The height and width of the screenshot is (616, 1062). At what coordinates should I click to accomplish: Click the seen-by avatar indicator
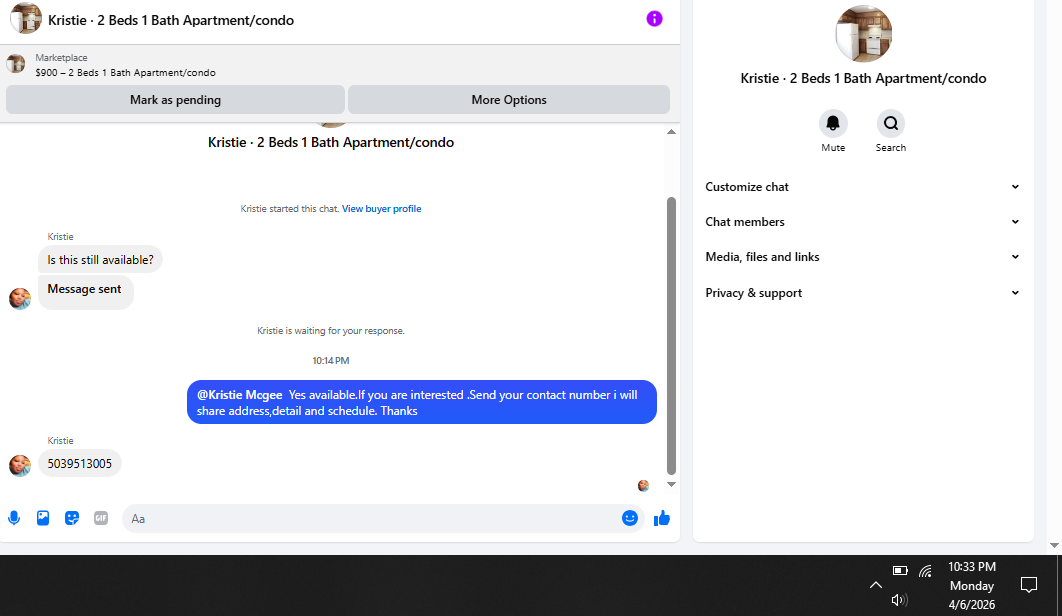click(643, 485)
